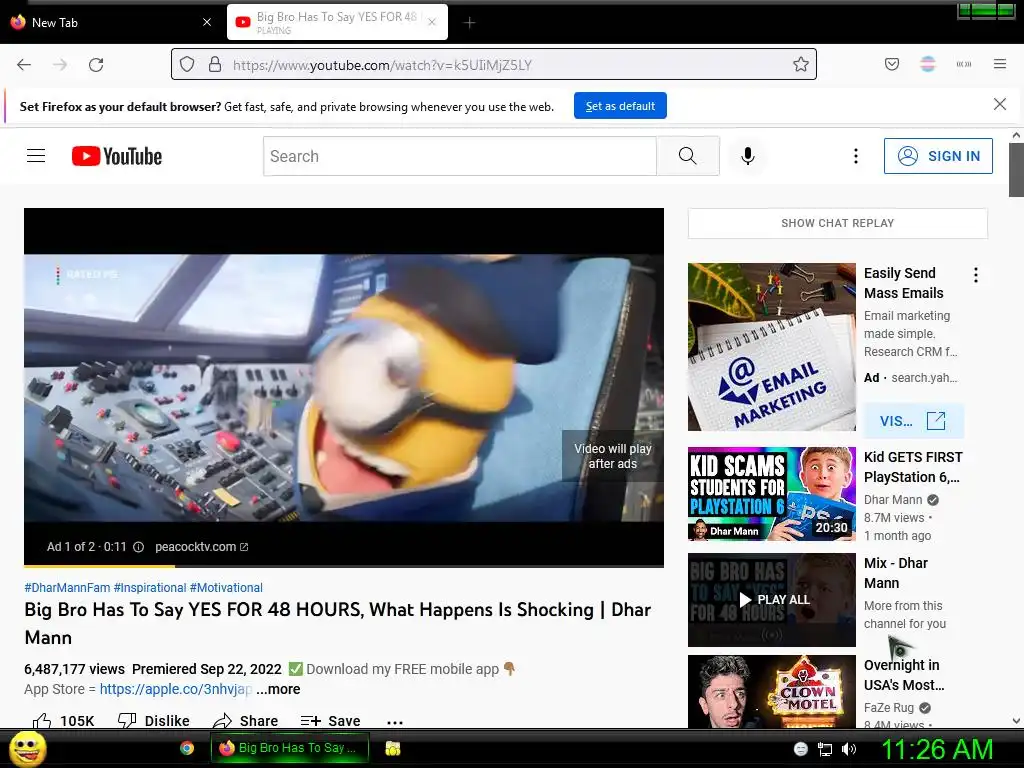Image resolution: width=1024 pixels, height=768 pixels.
Task: Click the Dhar Mann channel name
Action: [893, 500]
